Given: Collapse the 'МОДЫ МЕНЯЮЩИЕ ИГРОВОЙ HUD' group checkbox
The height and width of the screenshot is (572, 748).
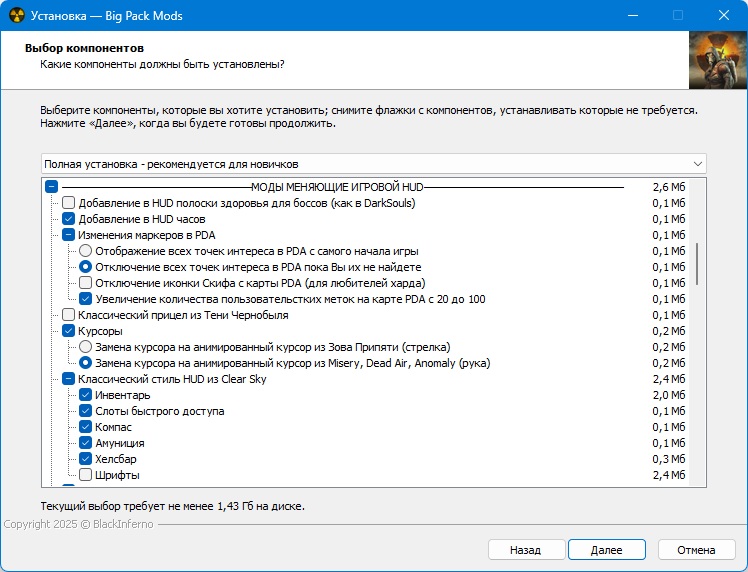Looking at the screenshot, I should pyautogui.click(x=52, y=187).
